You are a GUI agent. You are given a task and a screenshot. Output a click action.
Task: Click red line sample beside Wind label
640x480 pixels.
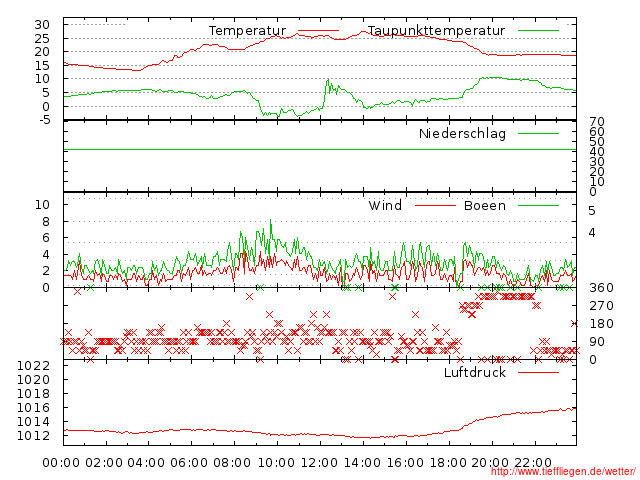pyautogui.click(x=435, y=205)
